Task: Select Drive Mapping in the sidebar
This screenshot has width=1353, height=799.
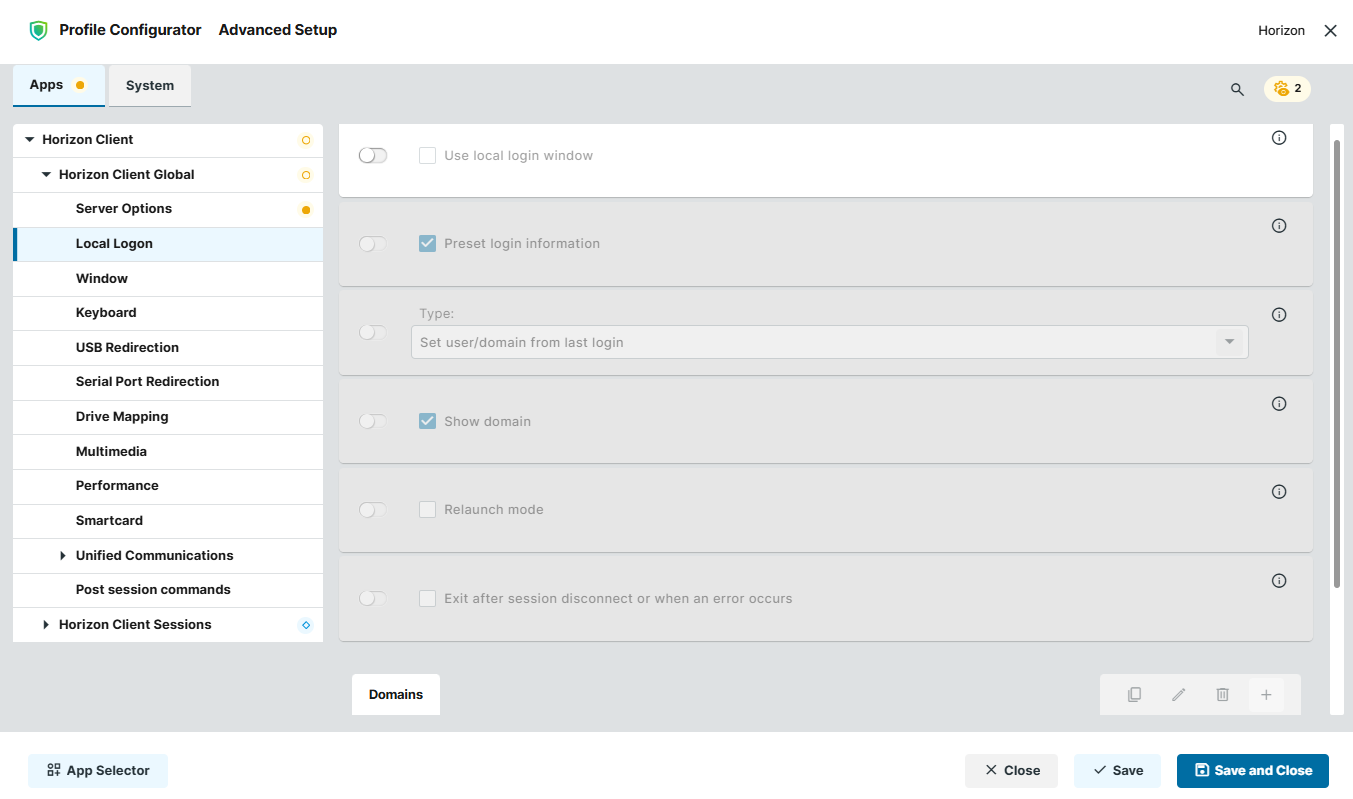Action: (x=168, y=417)
